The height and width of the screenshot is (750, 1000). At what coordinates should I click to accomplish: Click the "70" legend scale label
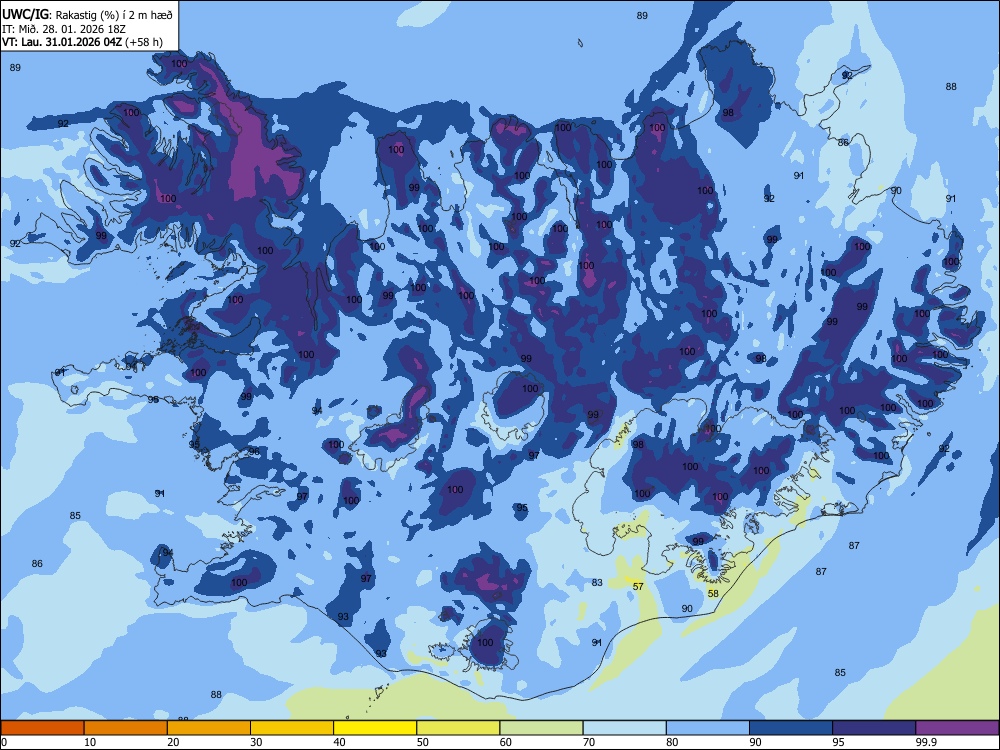point(589,742)
